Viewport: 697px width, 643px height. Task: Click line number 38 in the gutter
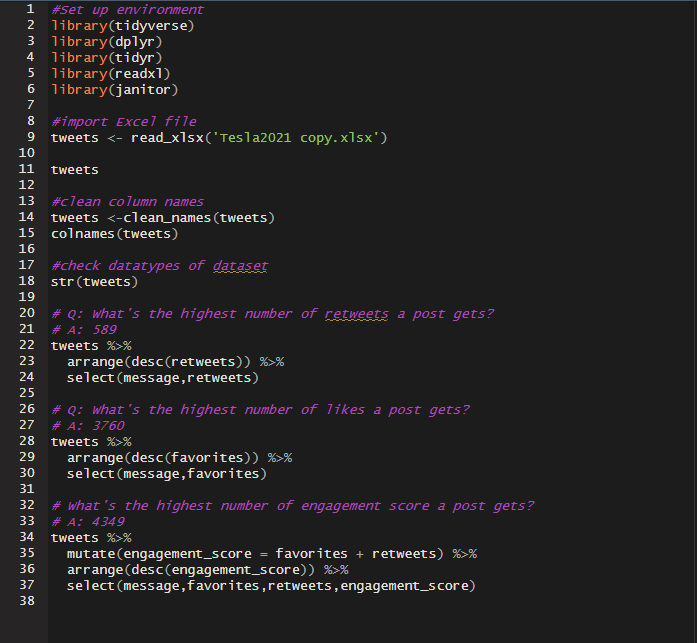27,601
